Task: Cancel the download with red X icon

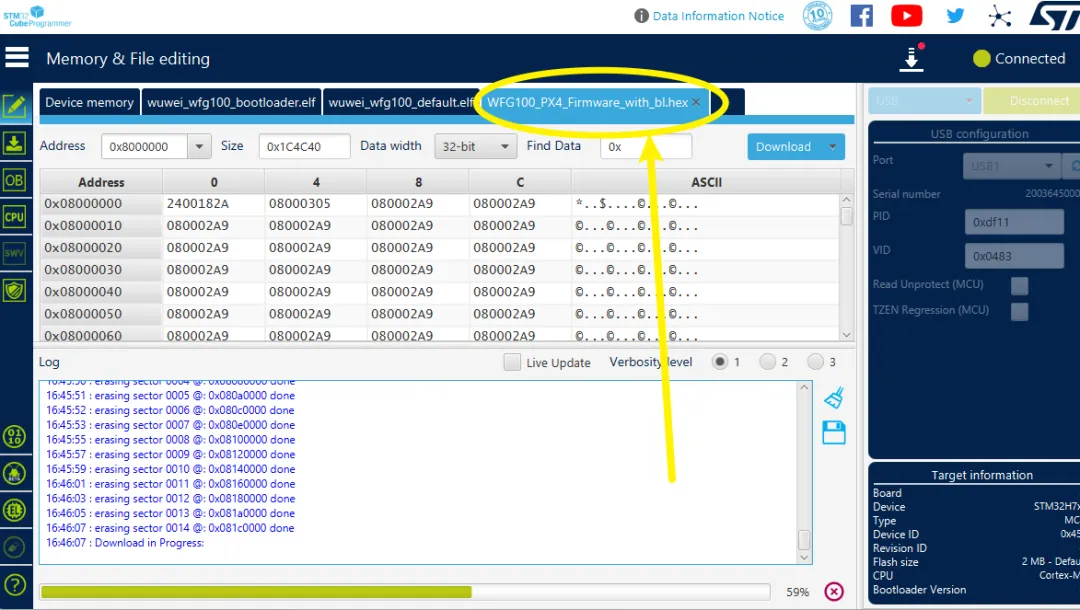Action: [833, 591]
